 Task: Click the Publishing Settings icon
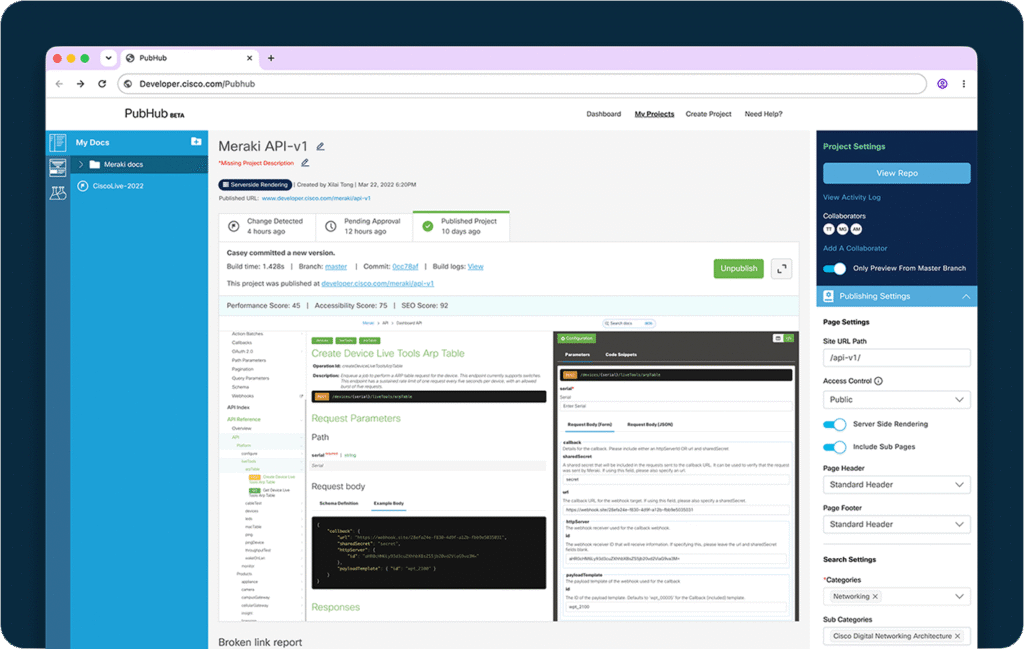click(x=828, y=296)
